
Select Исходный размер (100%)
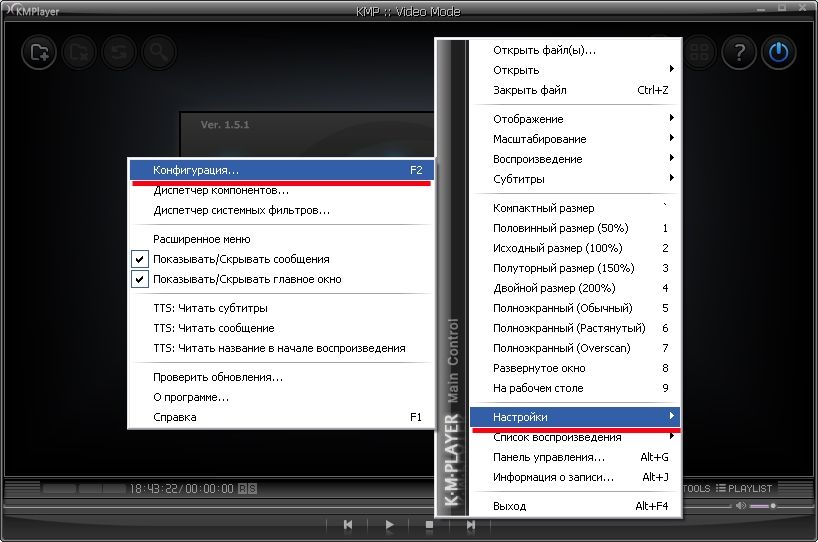click(575, 248)
